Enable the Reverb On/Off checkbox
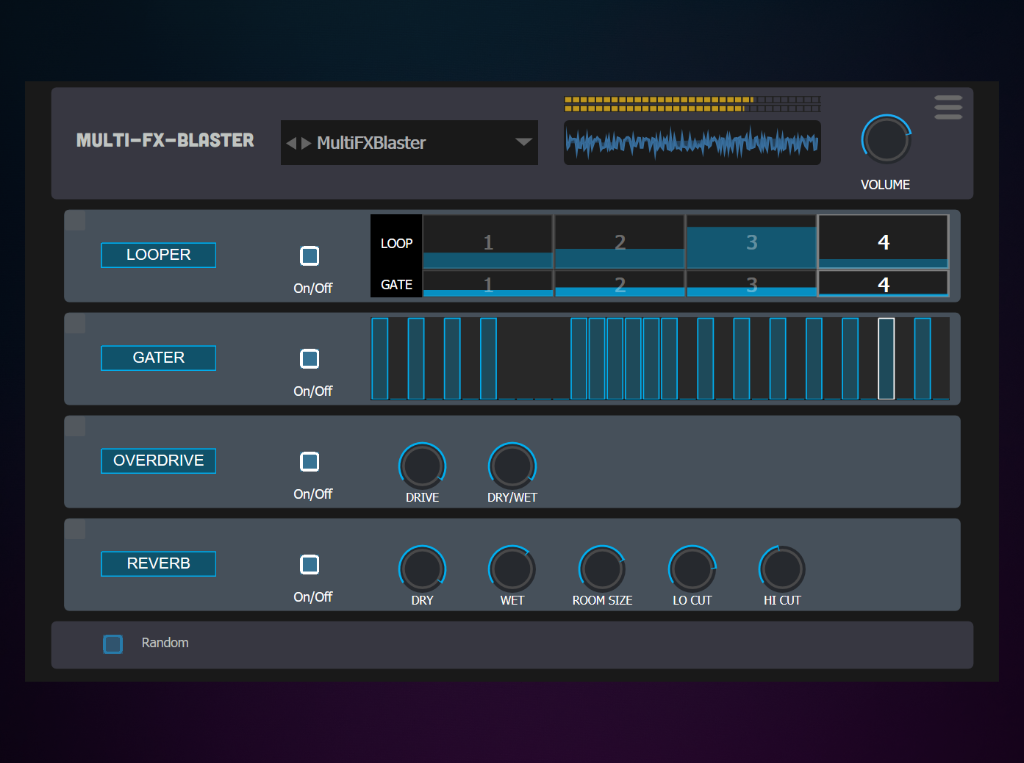This screenshot has width=1024, height=763. tap(310, 564)
